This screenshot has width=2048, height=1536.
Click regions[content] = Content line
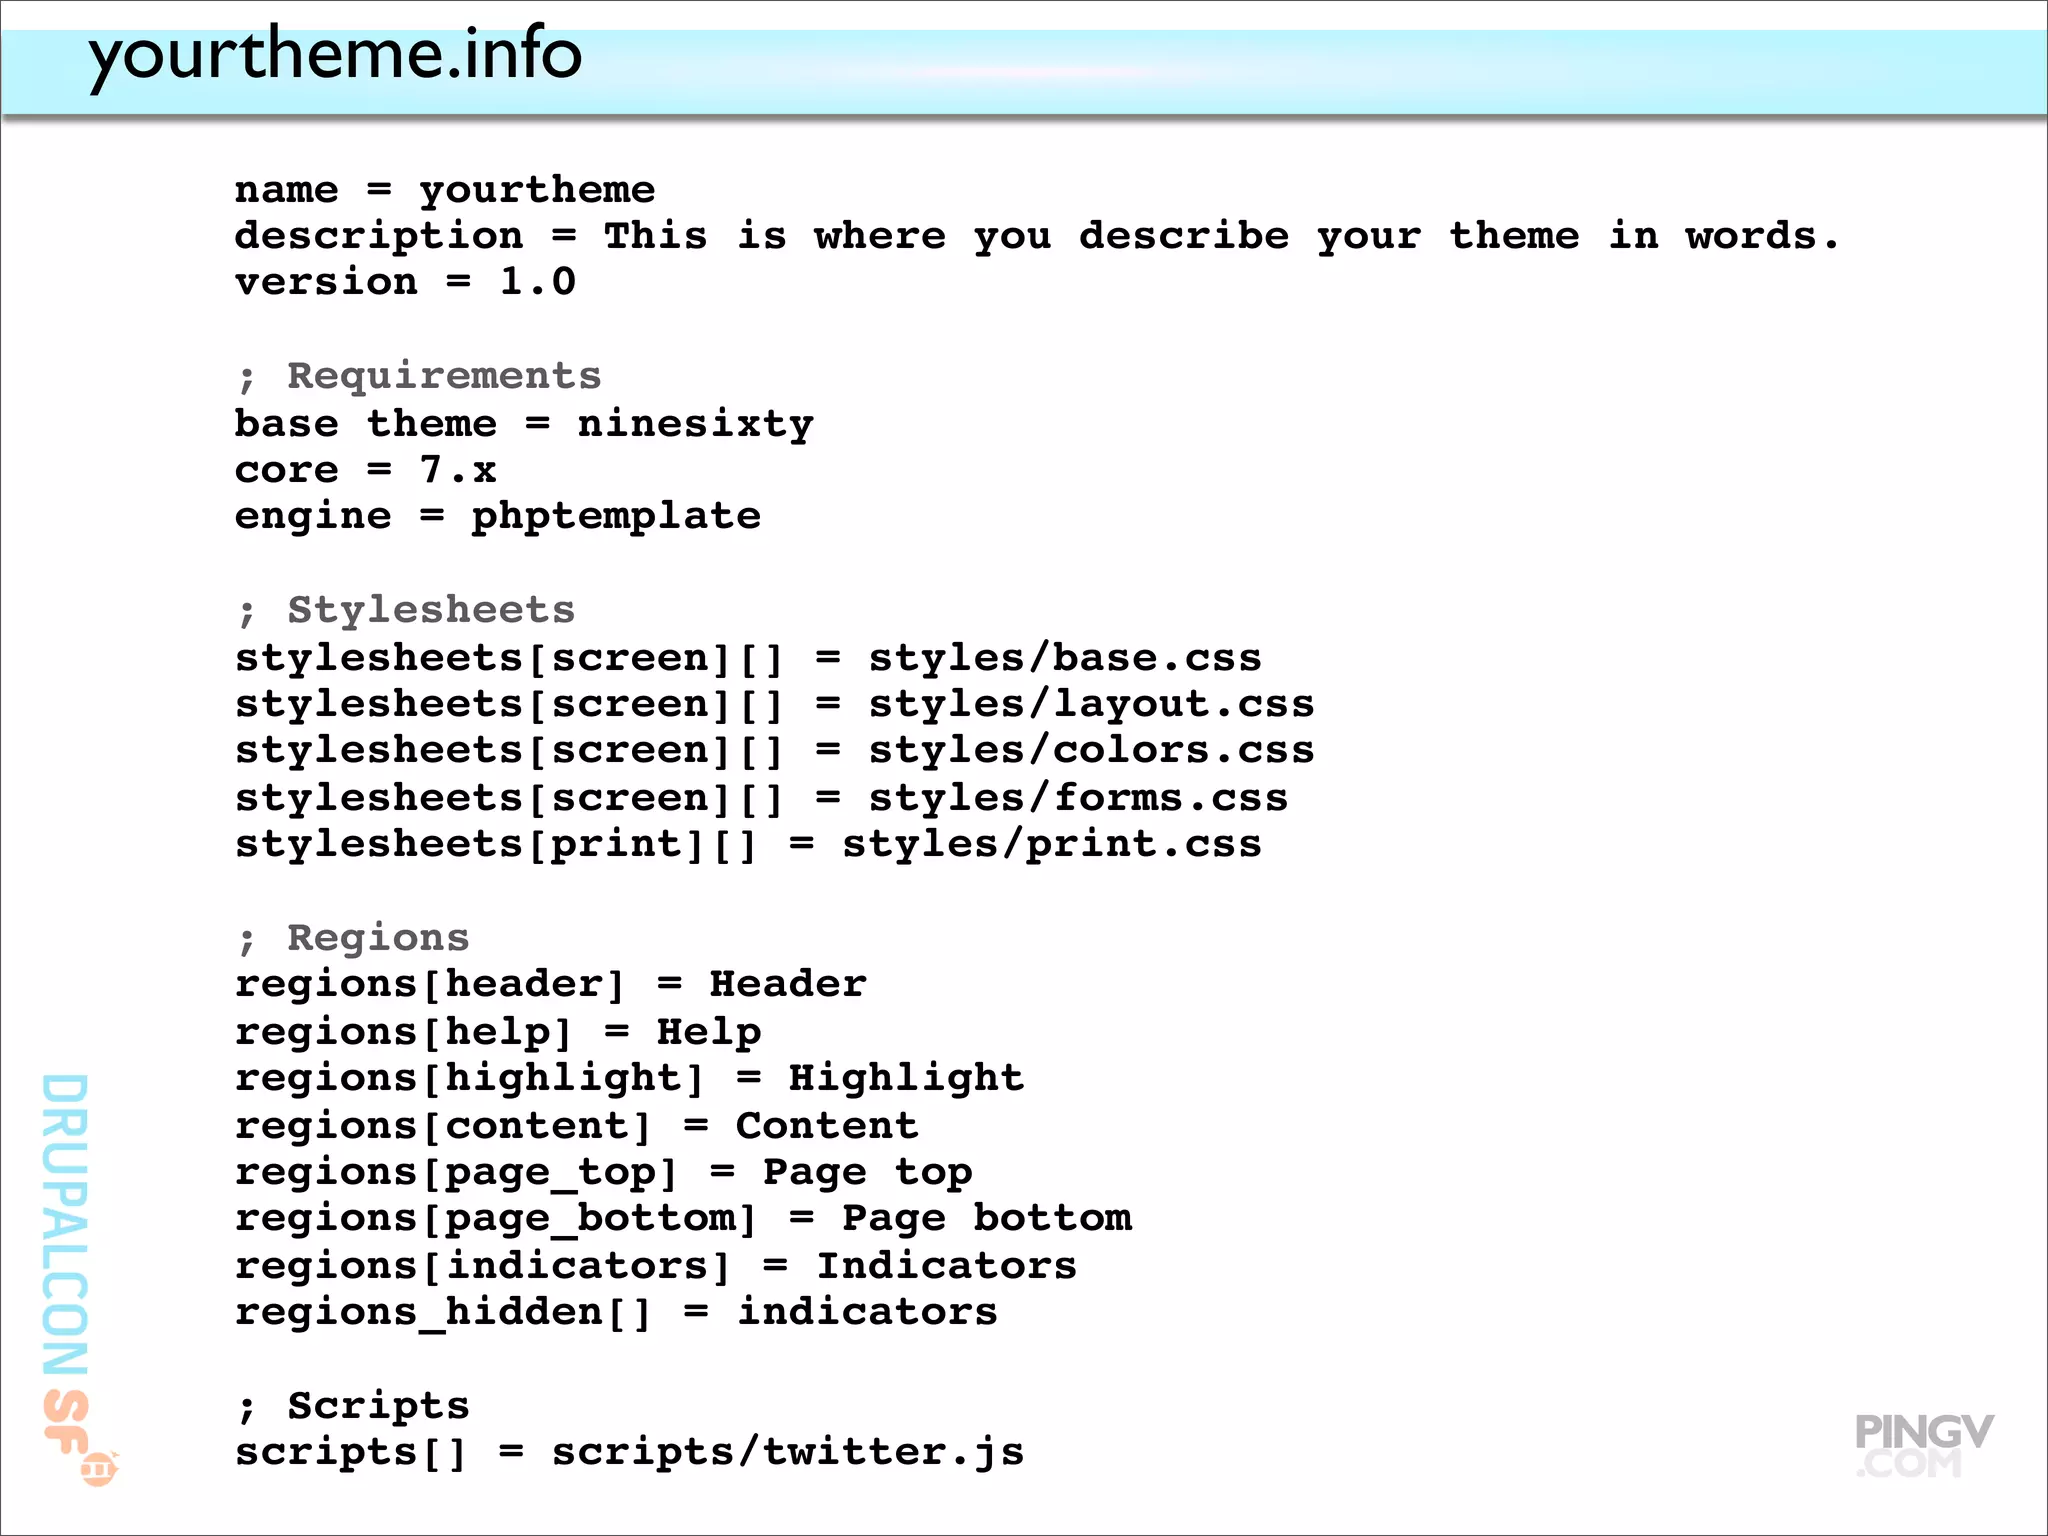click(577, 1127)
